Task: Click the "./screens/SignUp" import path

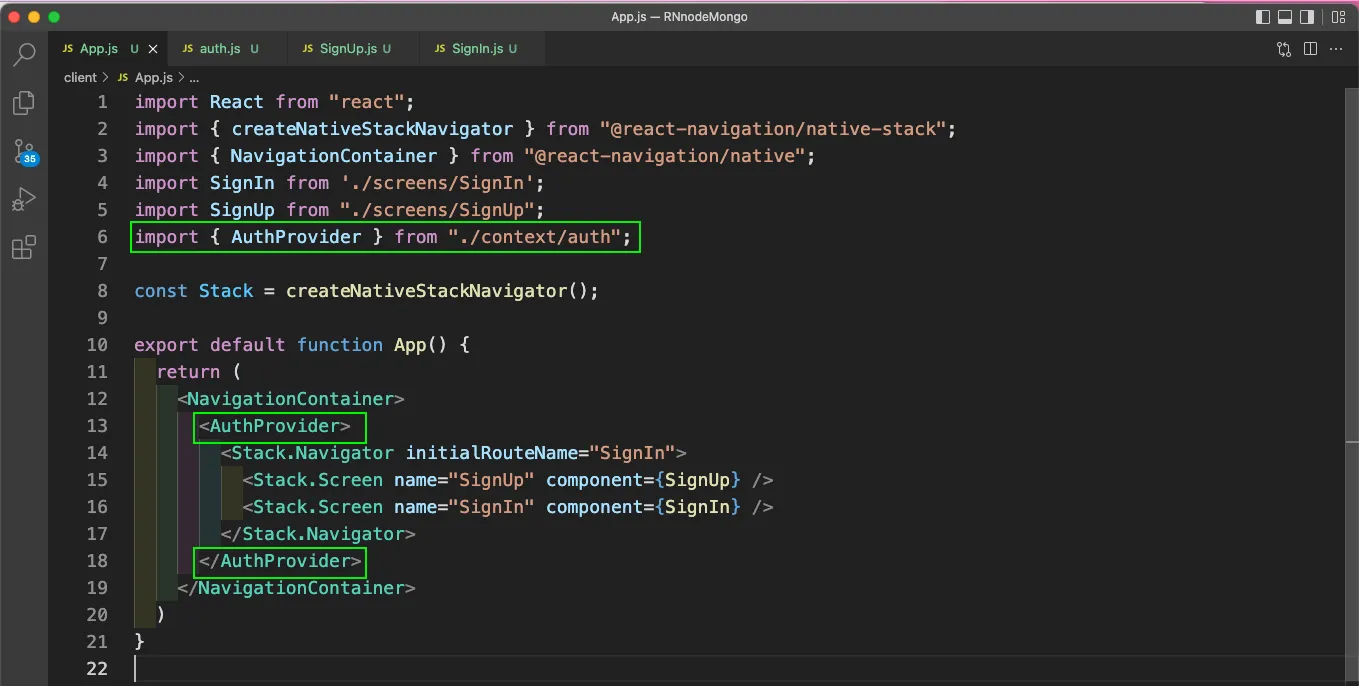Action: tap(435, 210)
